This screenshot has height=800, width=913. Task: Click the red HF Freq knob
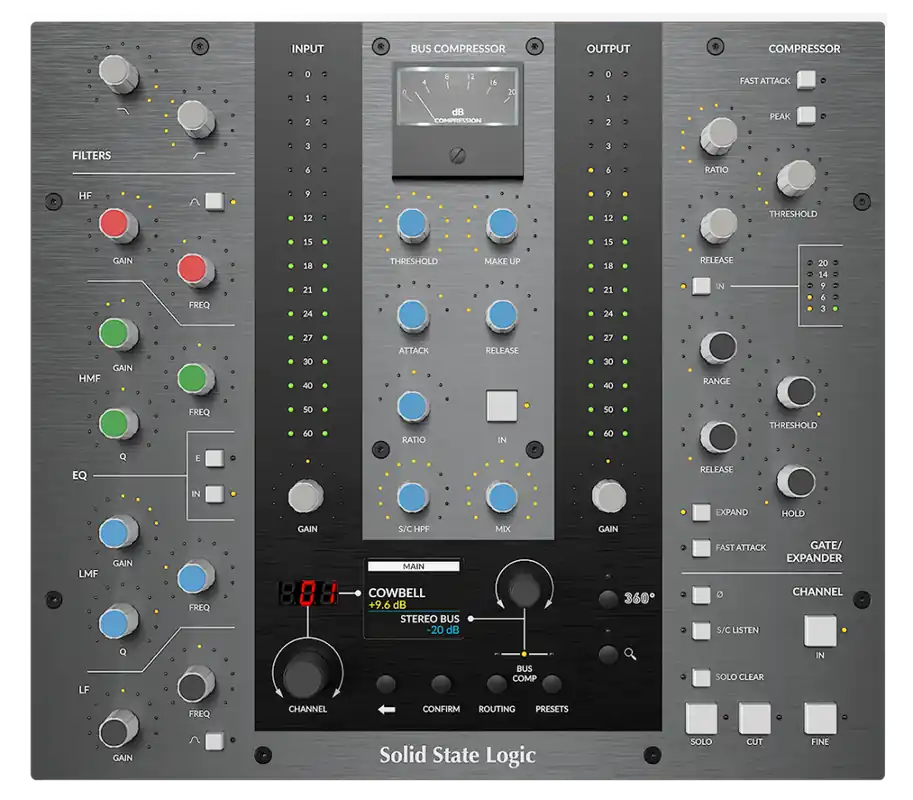[196, 270]
